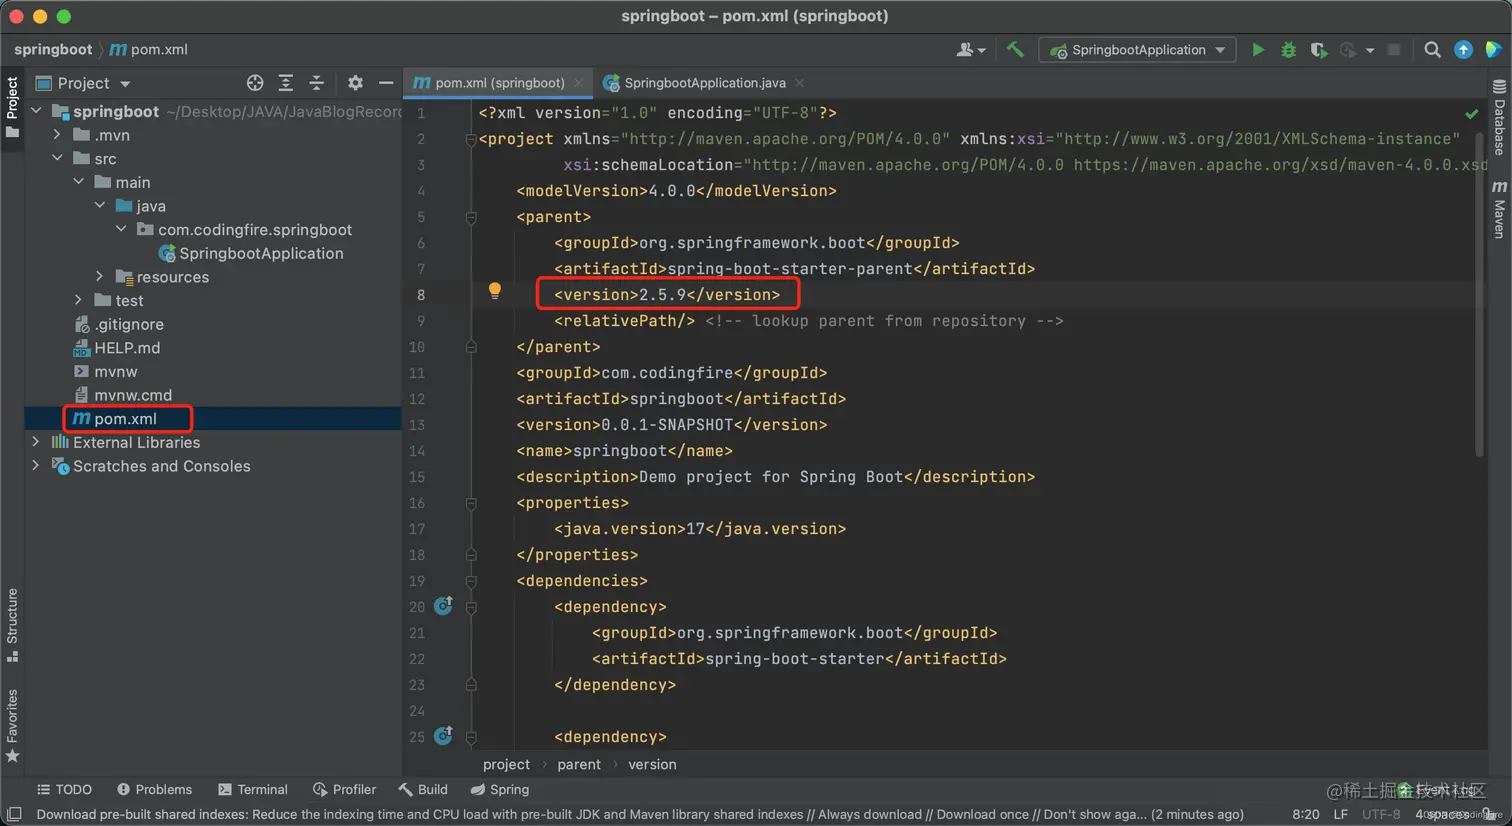Open Project panel settings gear

point(355,83)
